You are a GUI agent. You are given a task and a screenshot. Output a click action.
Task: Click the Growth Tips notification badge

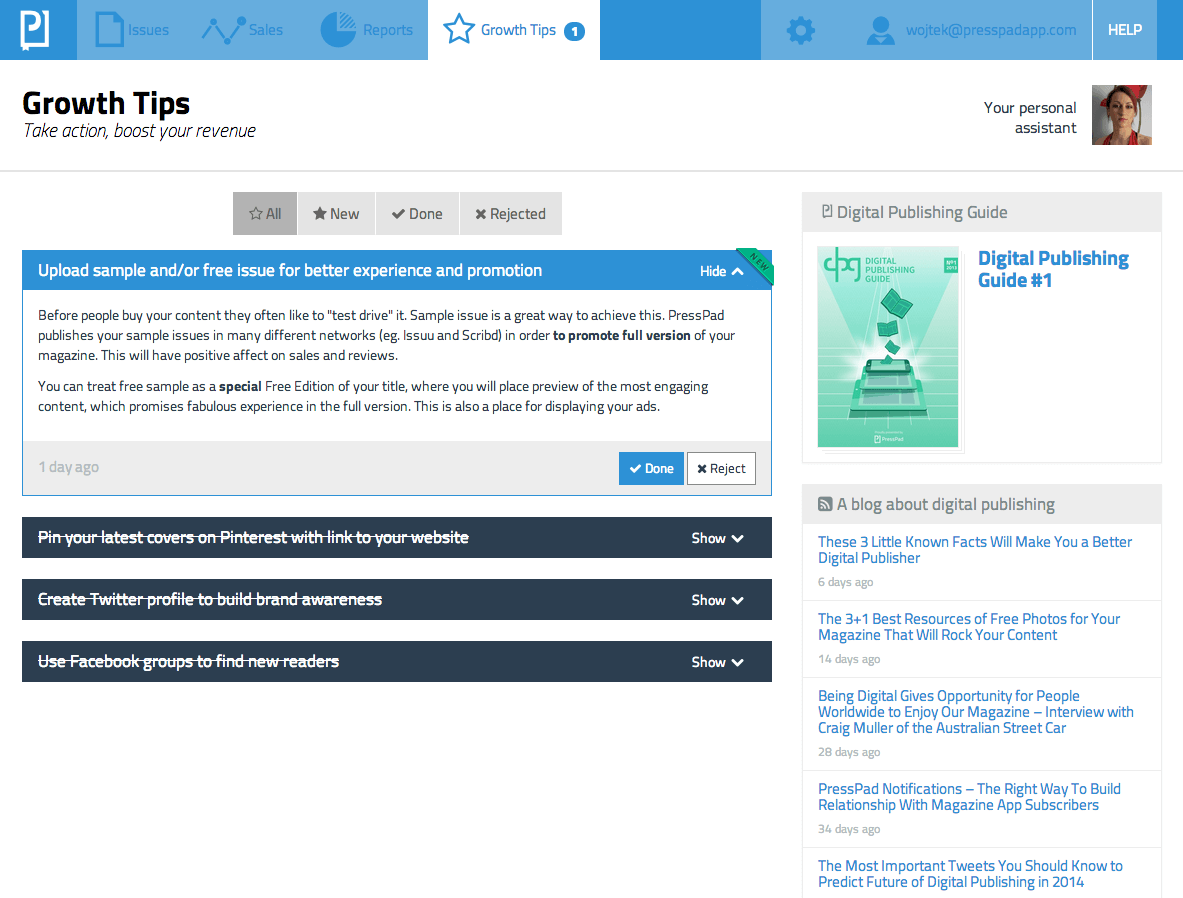click(574, 31)
